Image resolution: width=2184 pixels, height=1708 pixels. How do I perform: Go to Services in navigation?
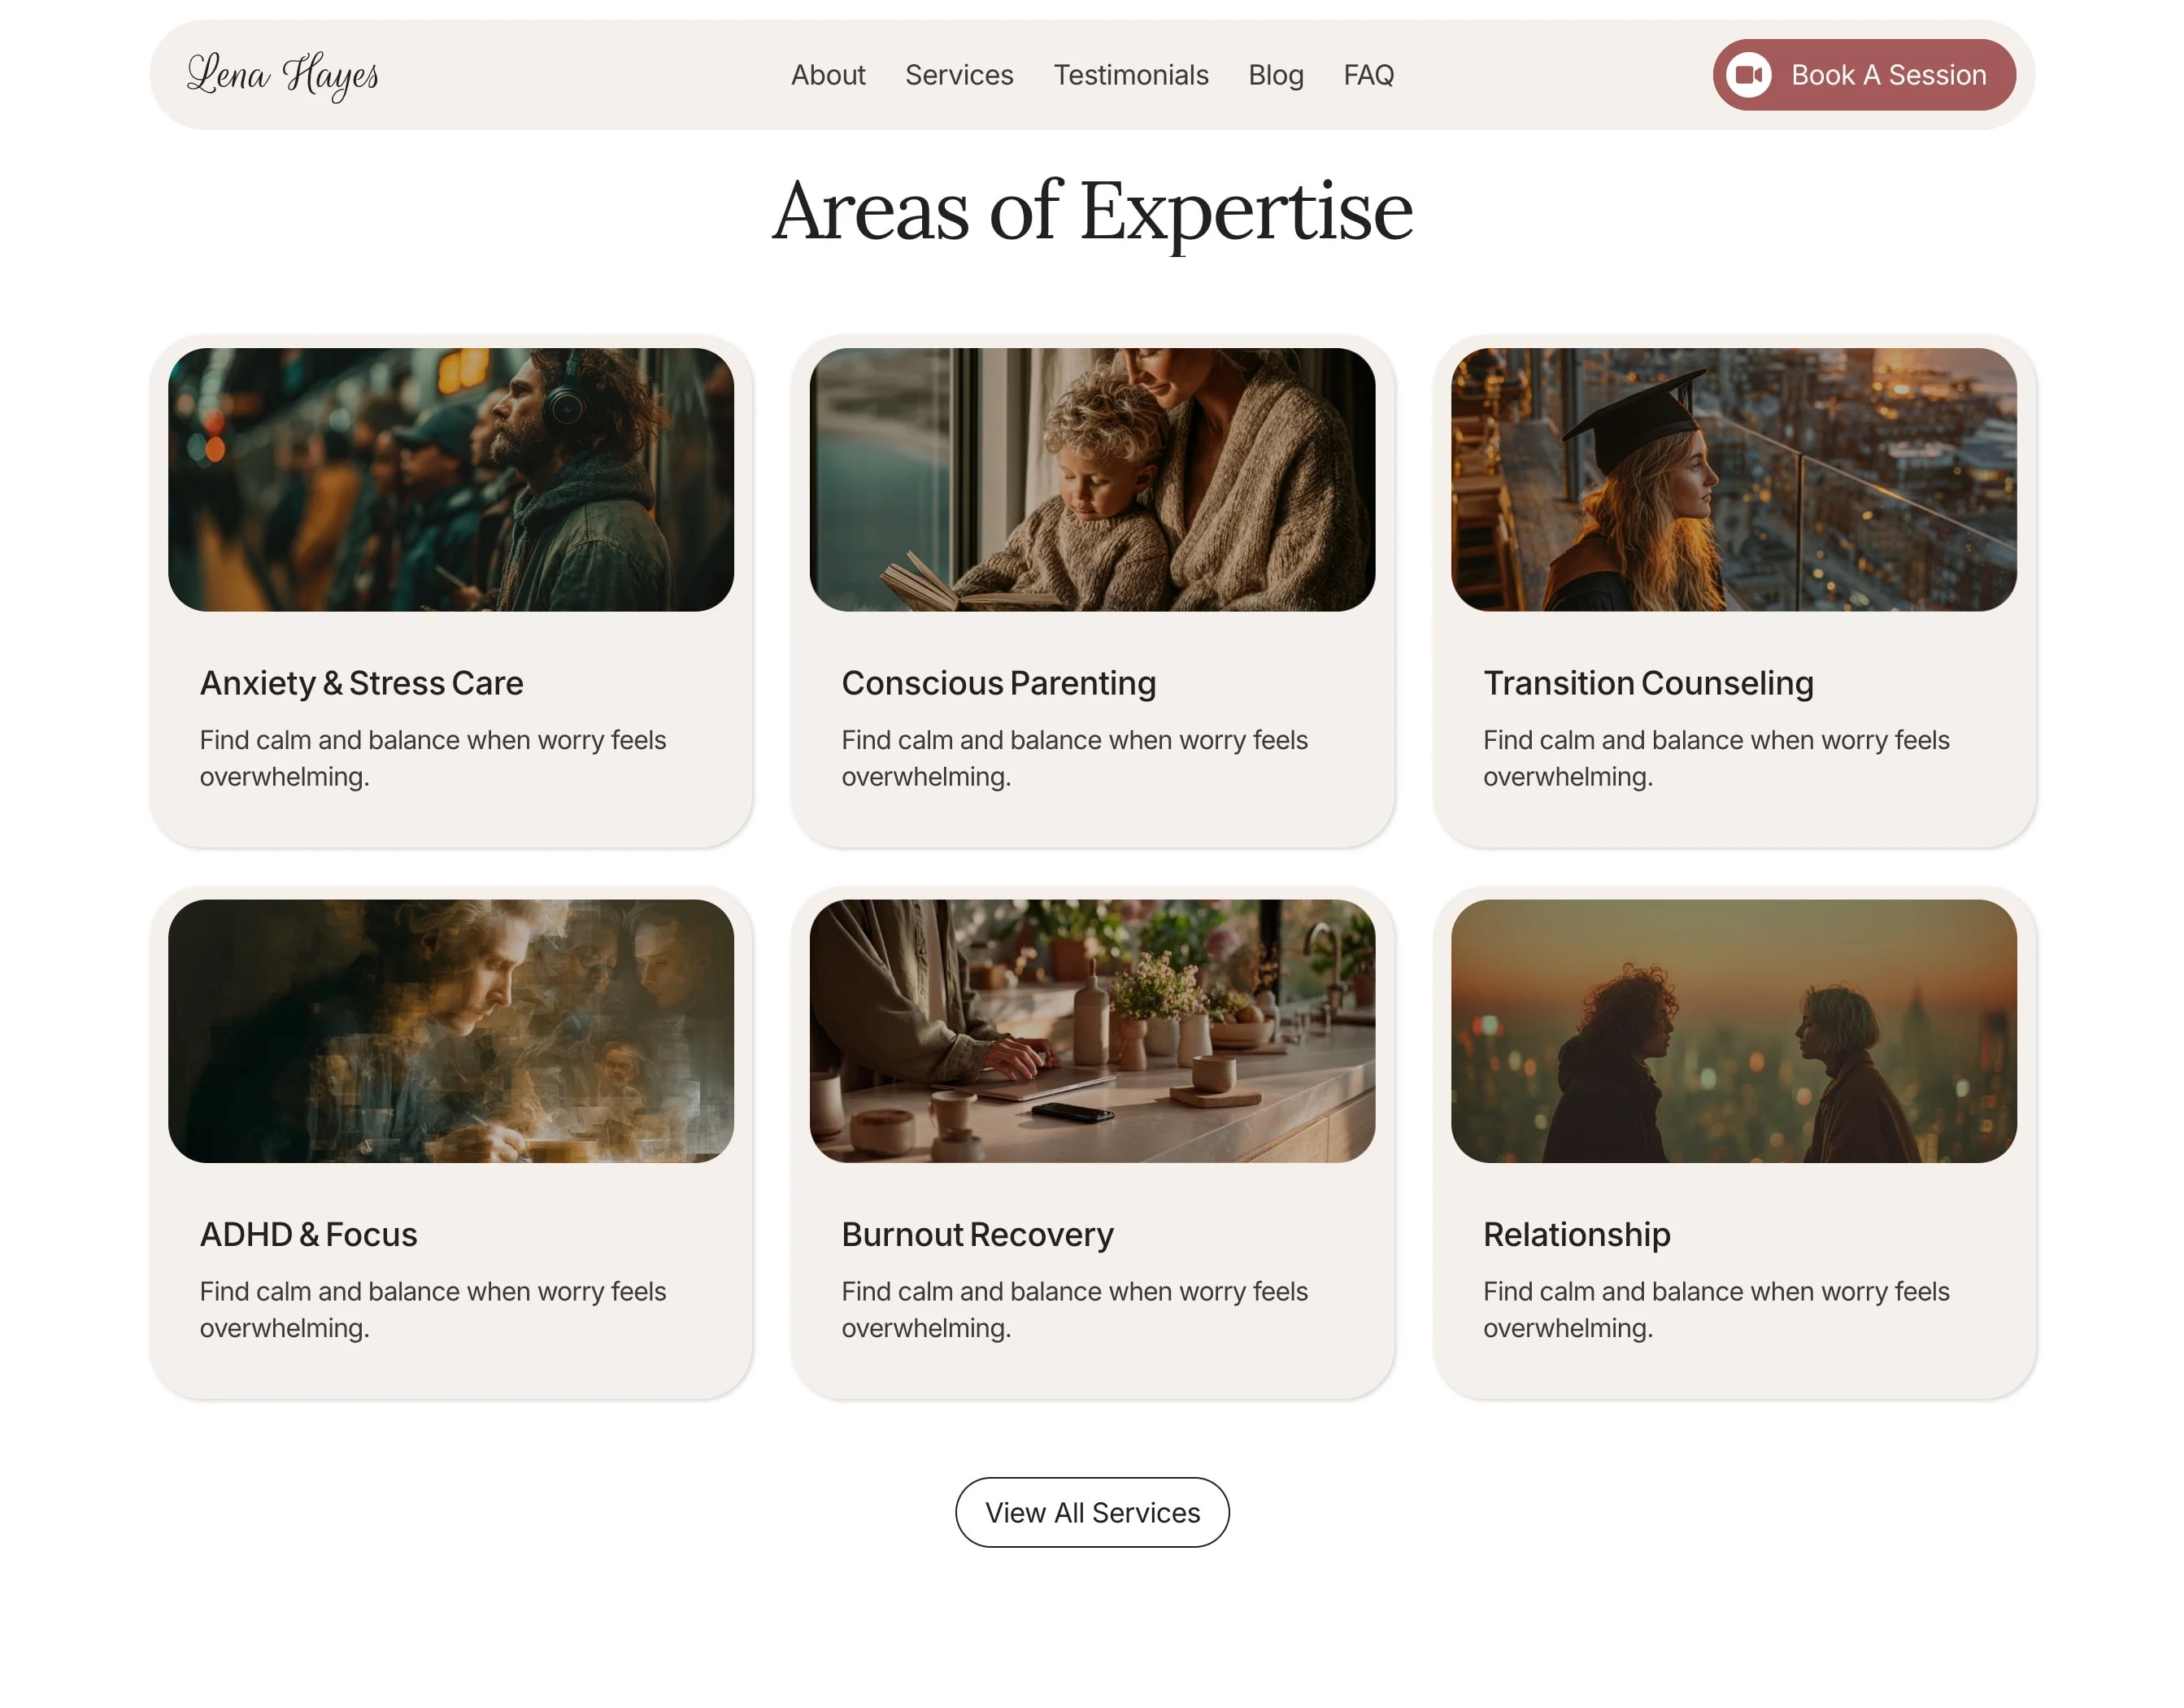point(958,75)
